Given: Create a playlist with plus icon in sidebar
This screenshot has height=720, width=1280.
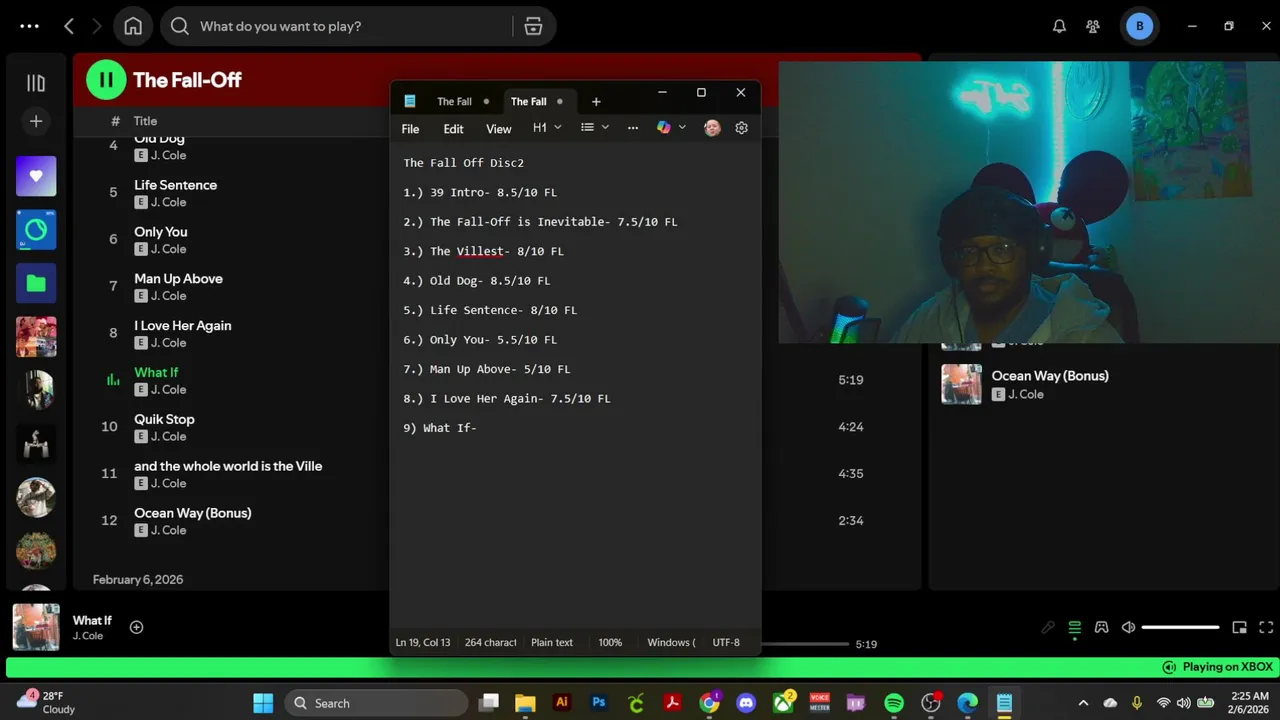Looking at the screenshot, I should coord(36,121).
